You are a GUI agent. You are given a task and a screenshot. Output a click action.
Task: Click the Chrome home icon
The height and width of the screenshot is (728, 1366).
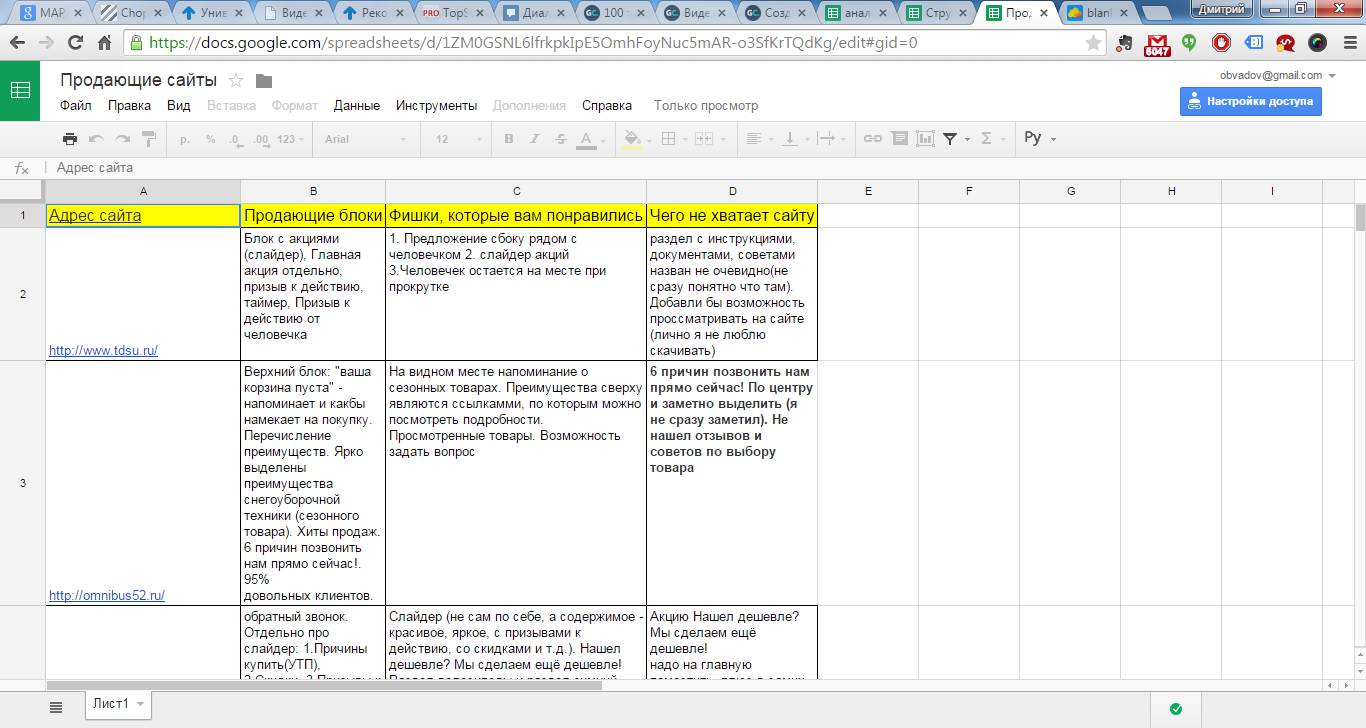click(104, 43)
